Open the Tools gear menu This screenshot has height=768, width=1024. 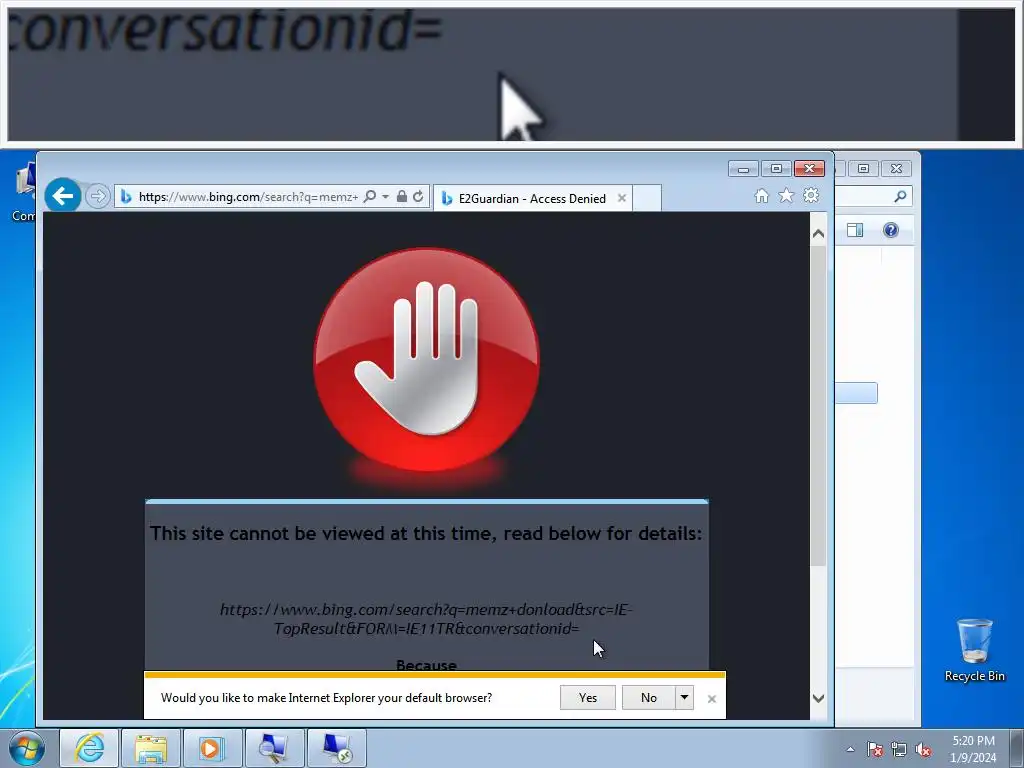click(811, 195)
